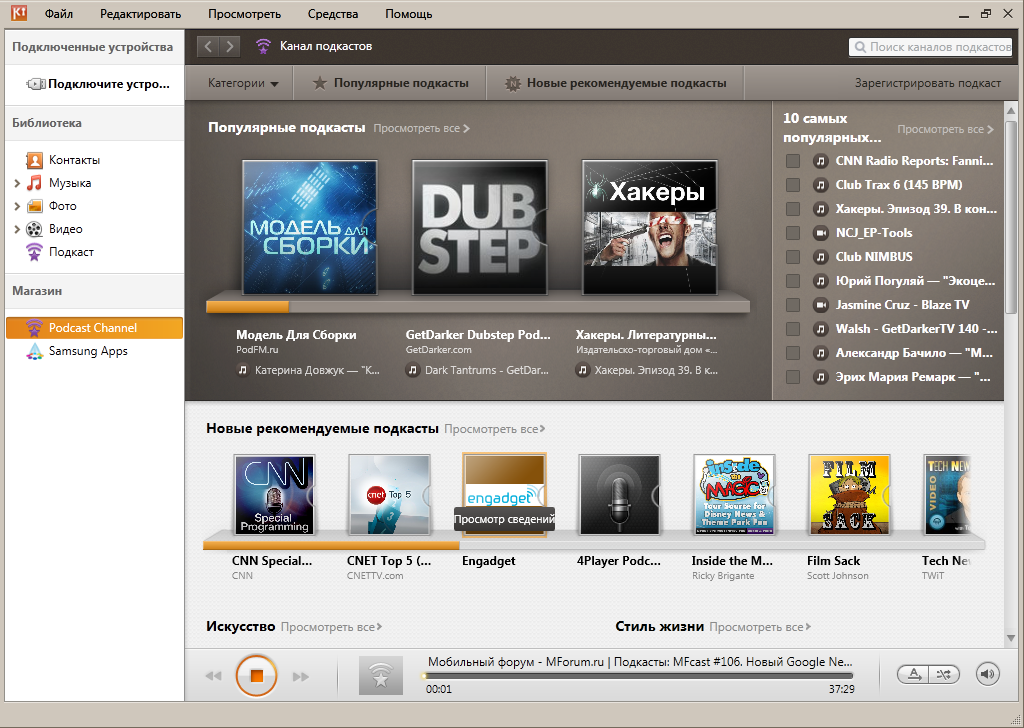Check the box for Юрий Погуляй
This screenshot has height=728, width=1024.
click(x=793, y=281)
